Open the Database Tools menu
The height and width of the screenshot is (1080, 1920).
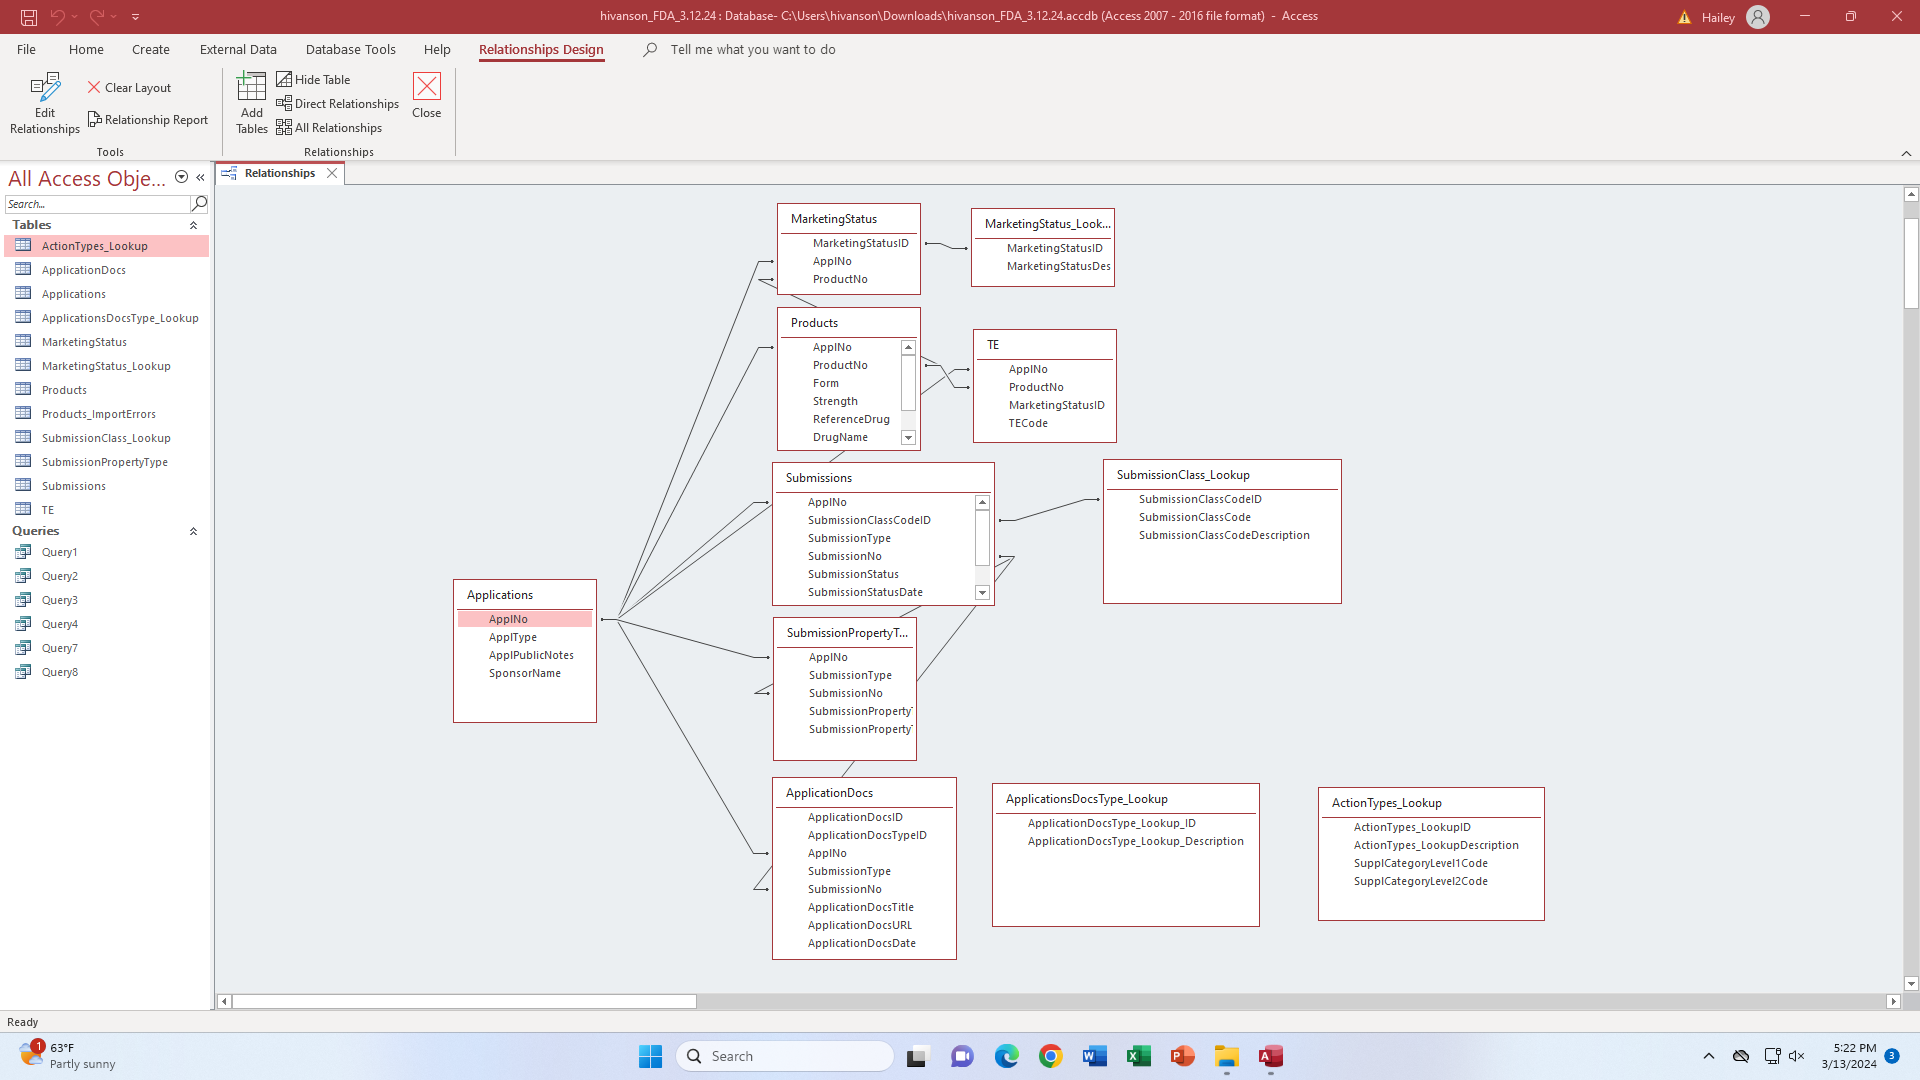point(349,49)
